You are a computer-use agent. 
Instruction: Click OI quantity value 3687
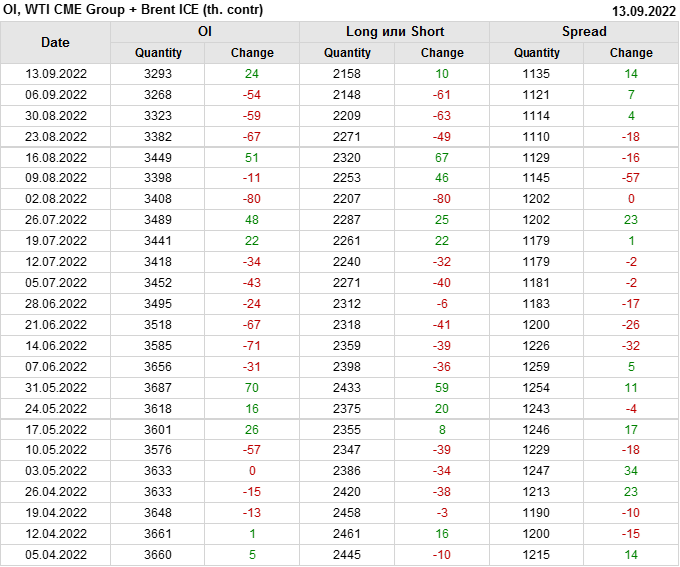(158, 388)
